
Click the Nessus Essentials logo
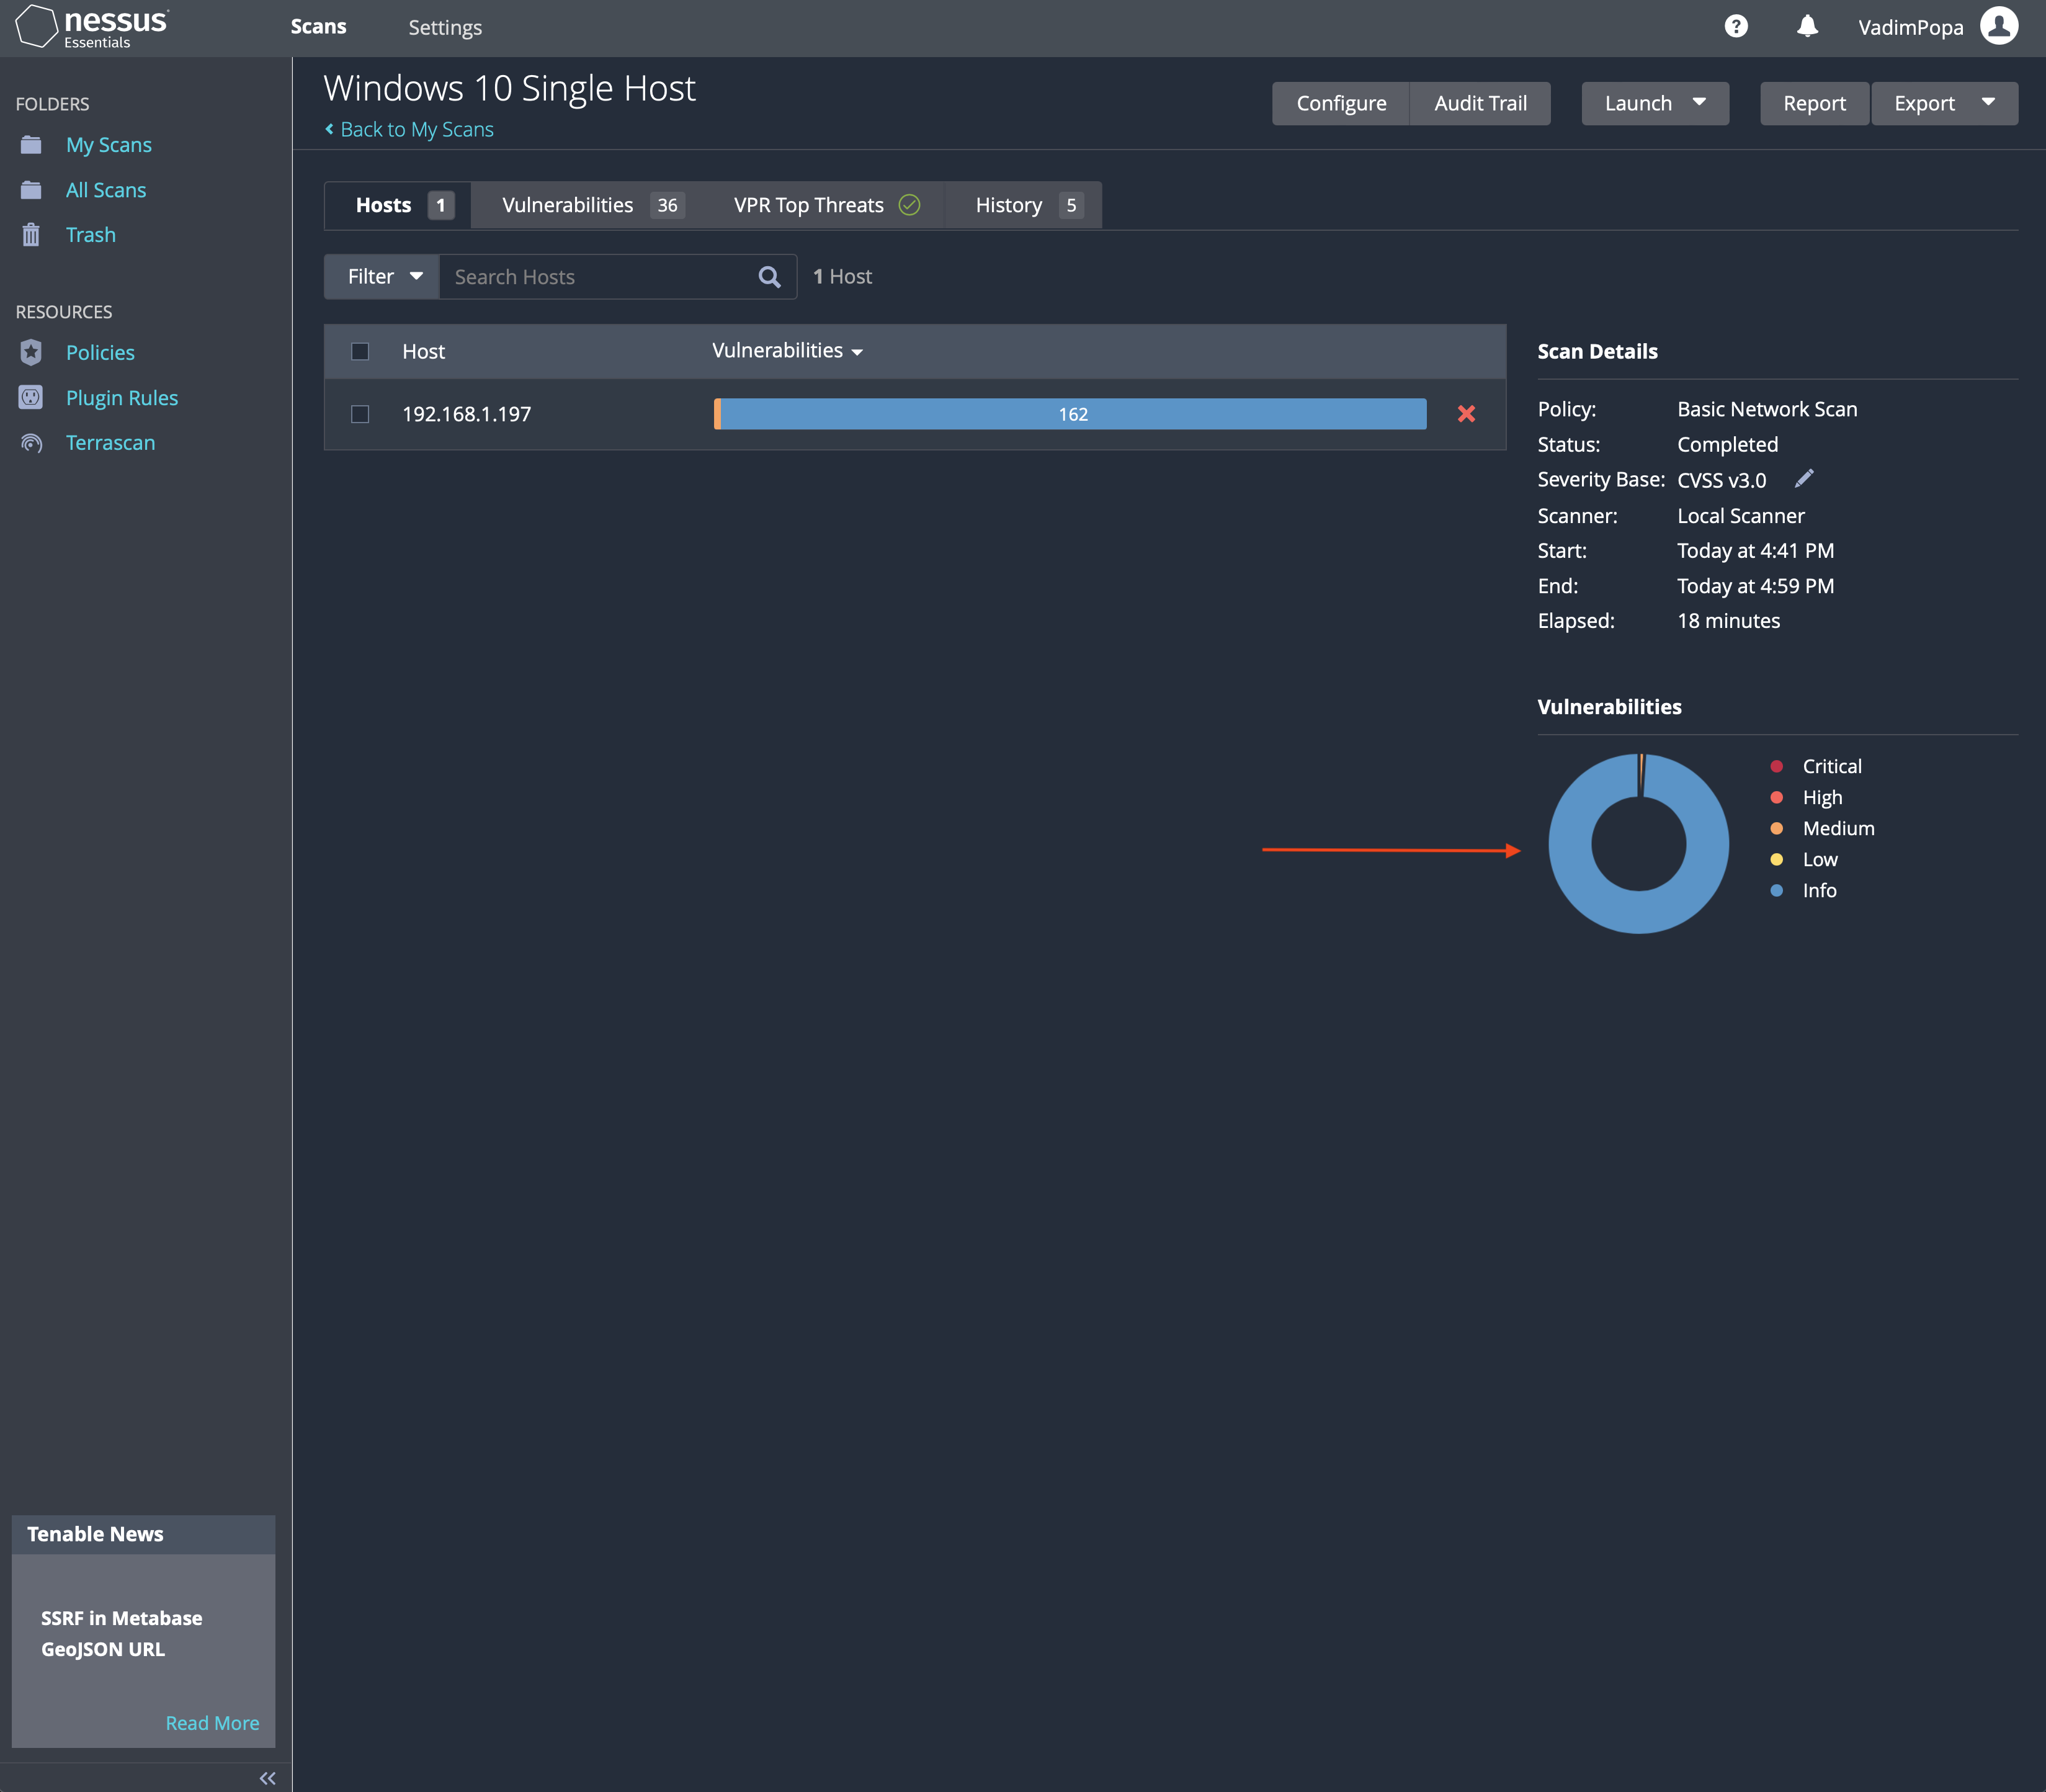click(93, 27)
